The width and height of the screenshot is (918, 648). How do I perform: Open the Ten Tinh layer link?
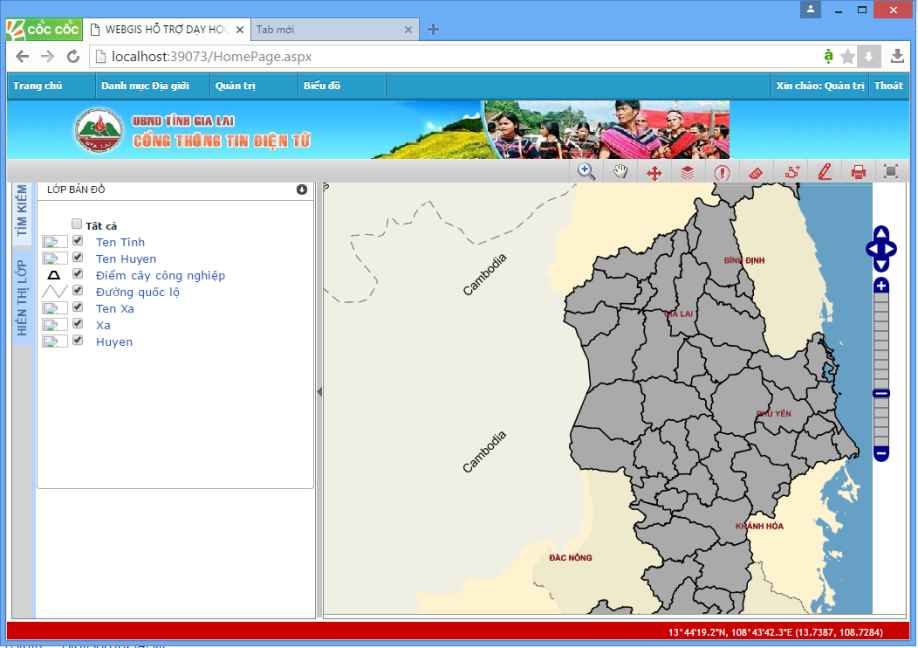(120, 242)
